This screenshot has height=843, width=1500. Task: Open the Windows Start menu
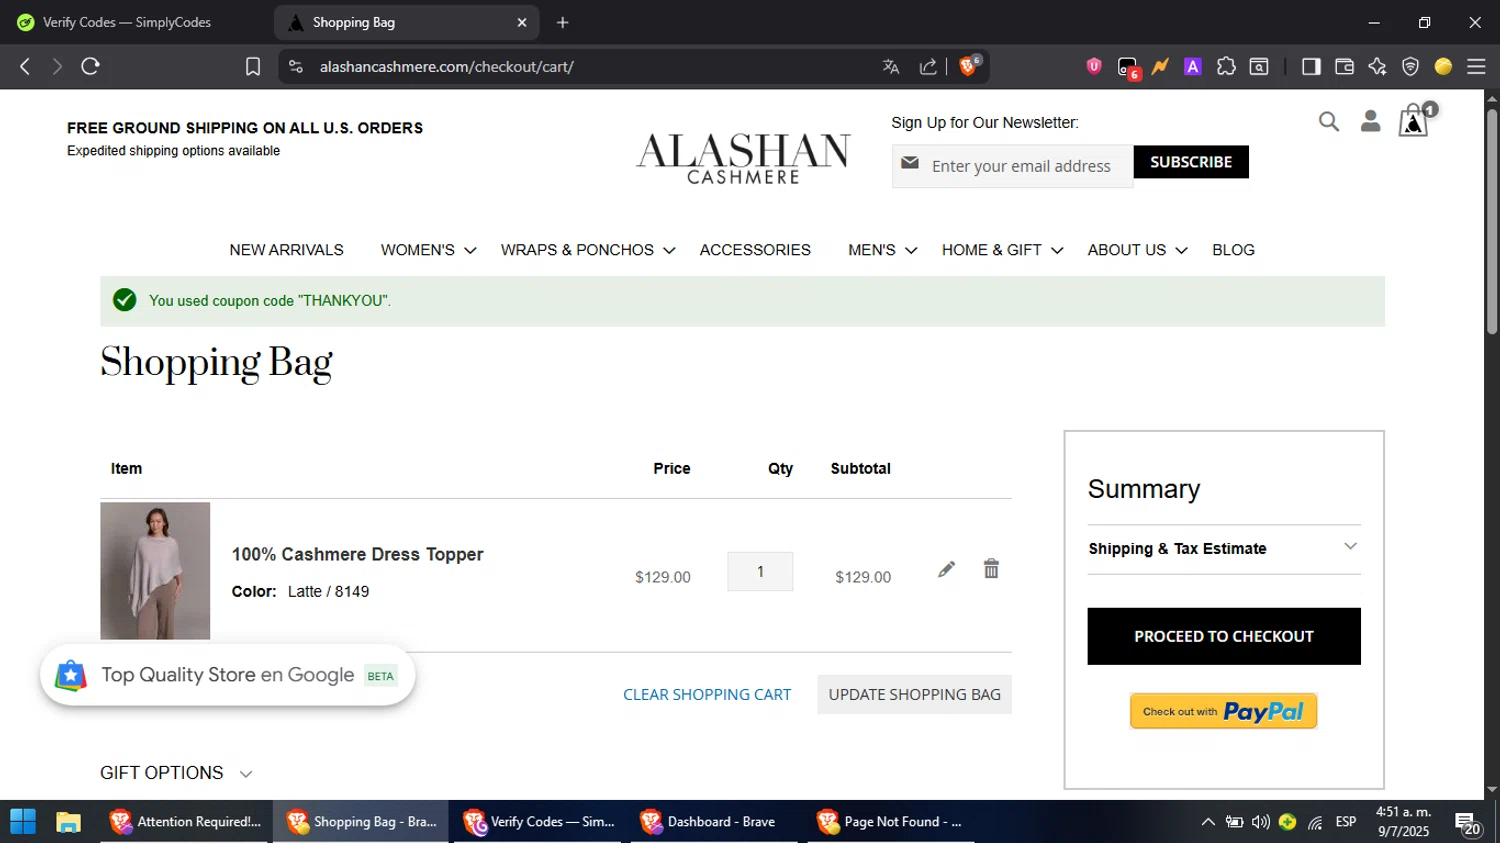(22, 822)
